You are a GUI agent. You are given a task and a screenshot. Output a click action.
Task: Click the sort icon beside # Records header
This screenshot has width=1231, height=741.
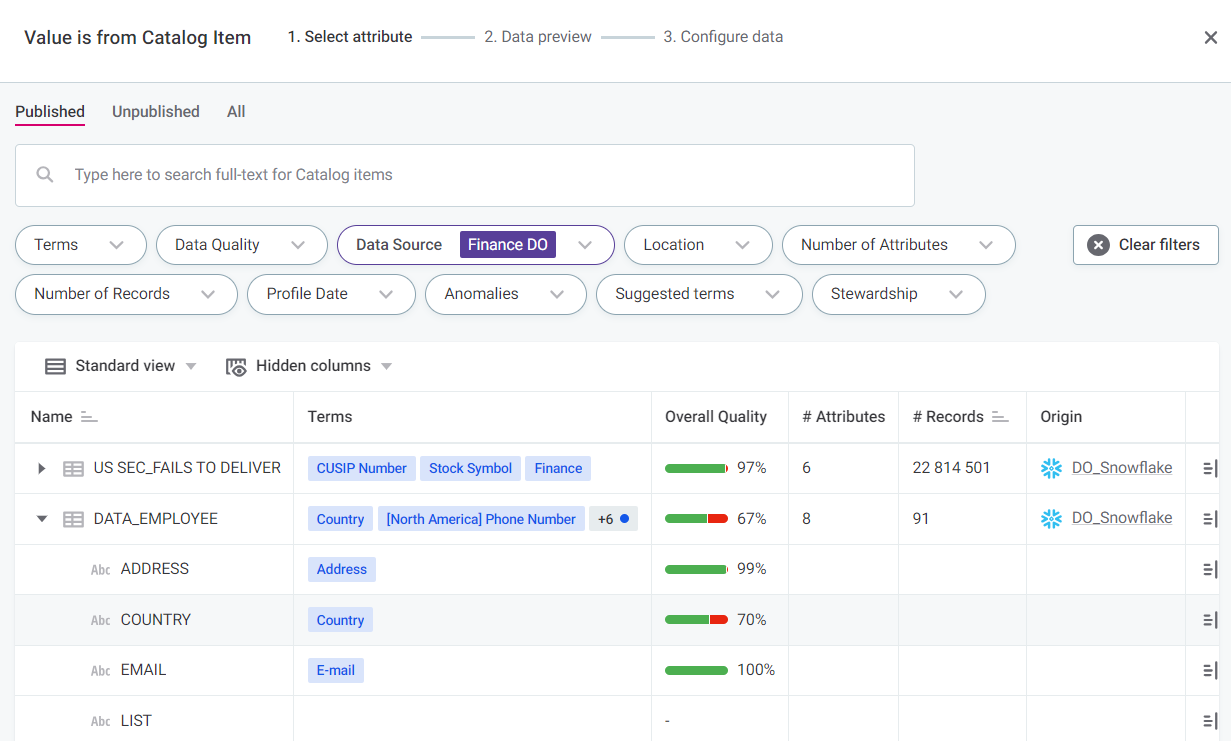point(1000,417)
